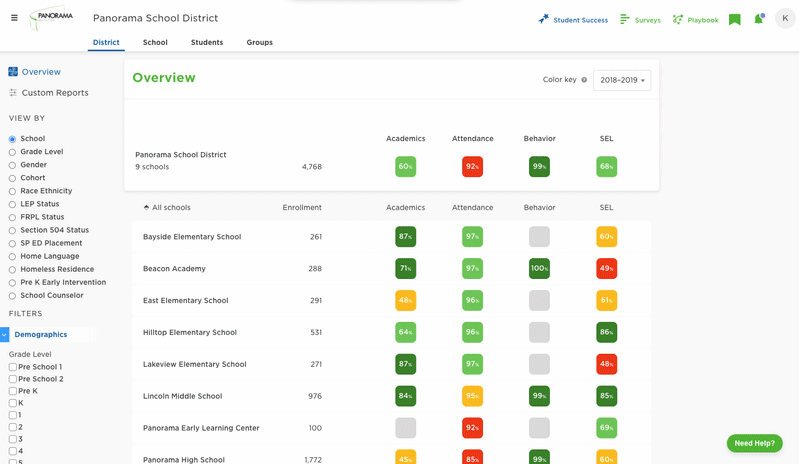The height and width of the screenshot is (464, 799).
Task: Click Beacon Academy SEL 49% swatch
Action: coord(606,268)
